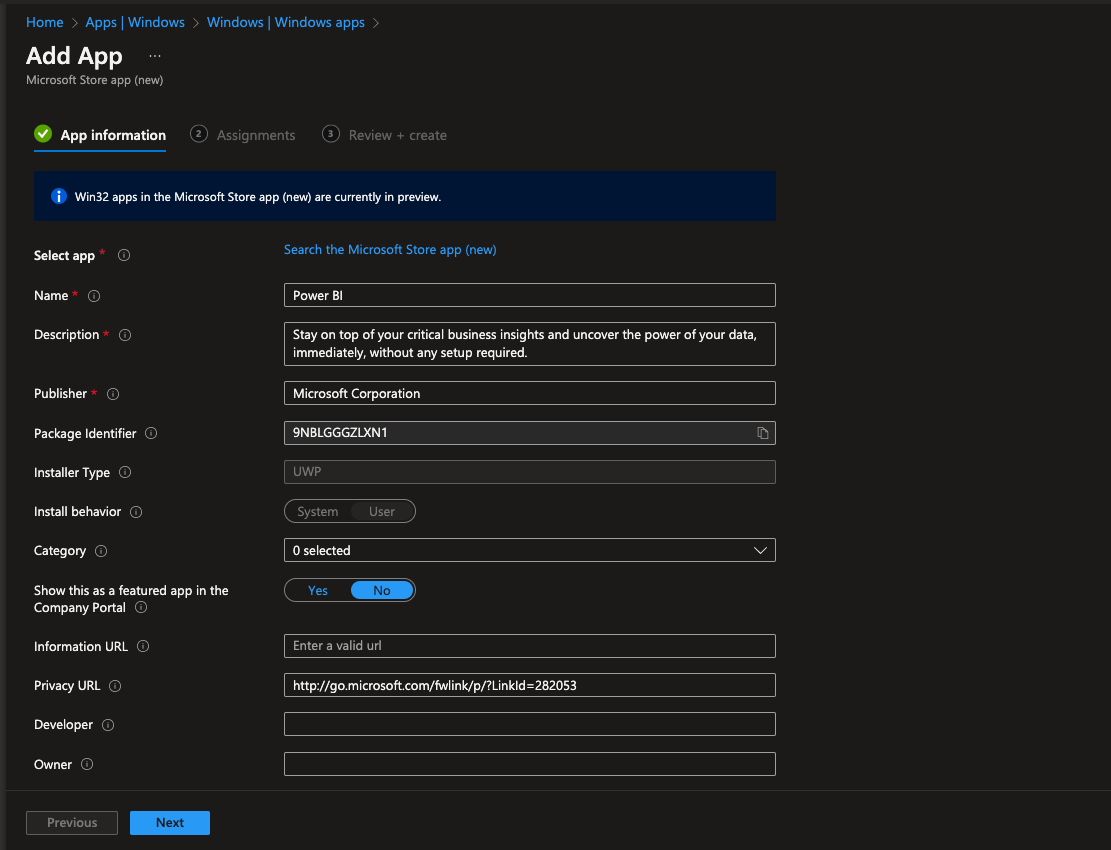Click the Publisher info icon

113,393
